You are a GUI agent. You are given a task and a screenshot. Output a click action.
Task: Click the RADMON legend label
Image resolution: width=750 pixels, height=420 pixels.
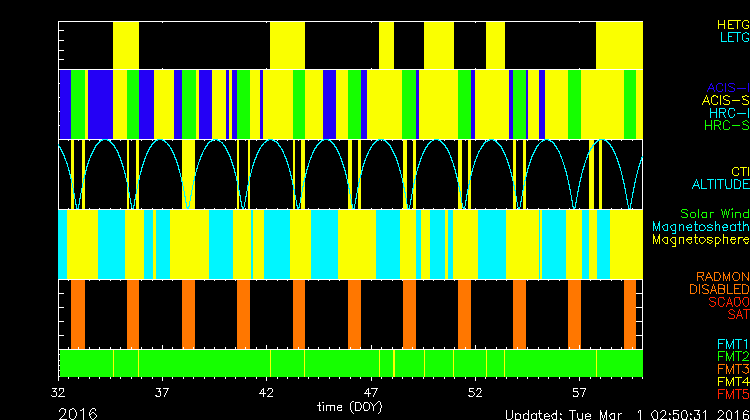click(723, 276)
